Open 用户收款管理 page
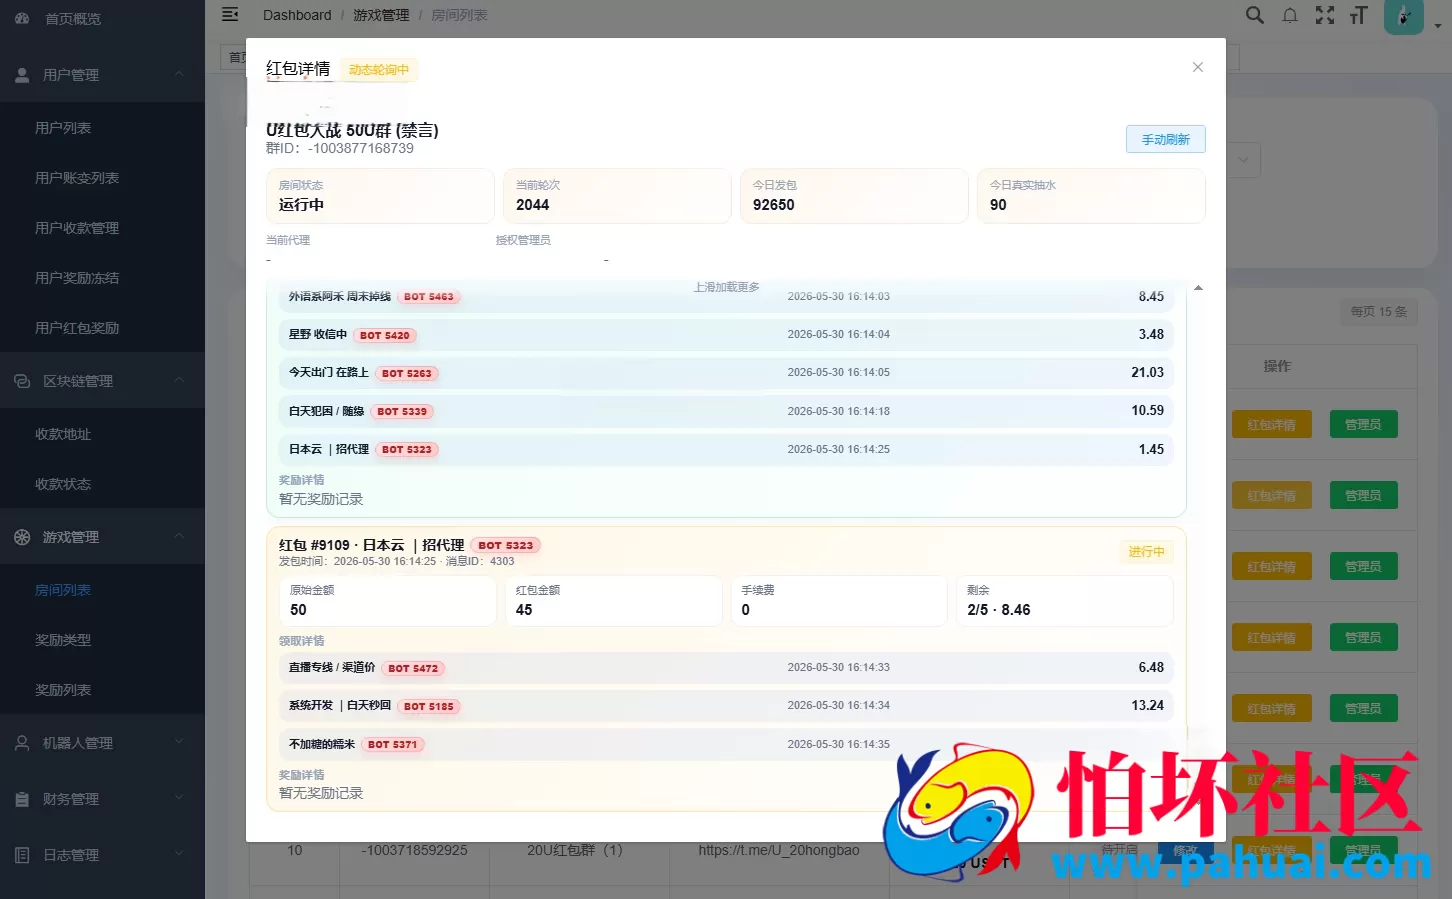Image resolution: width=1452 pixels, height=899 pixels. click(102, 228)
